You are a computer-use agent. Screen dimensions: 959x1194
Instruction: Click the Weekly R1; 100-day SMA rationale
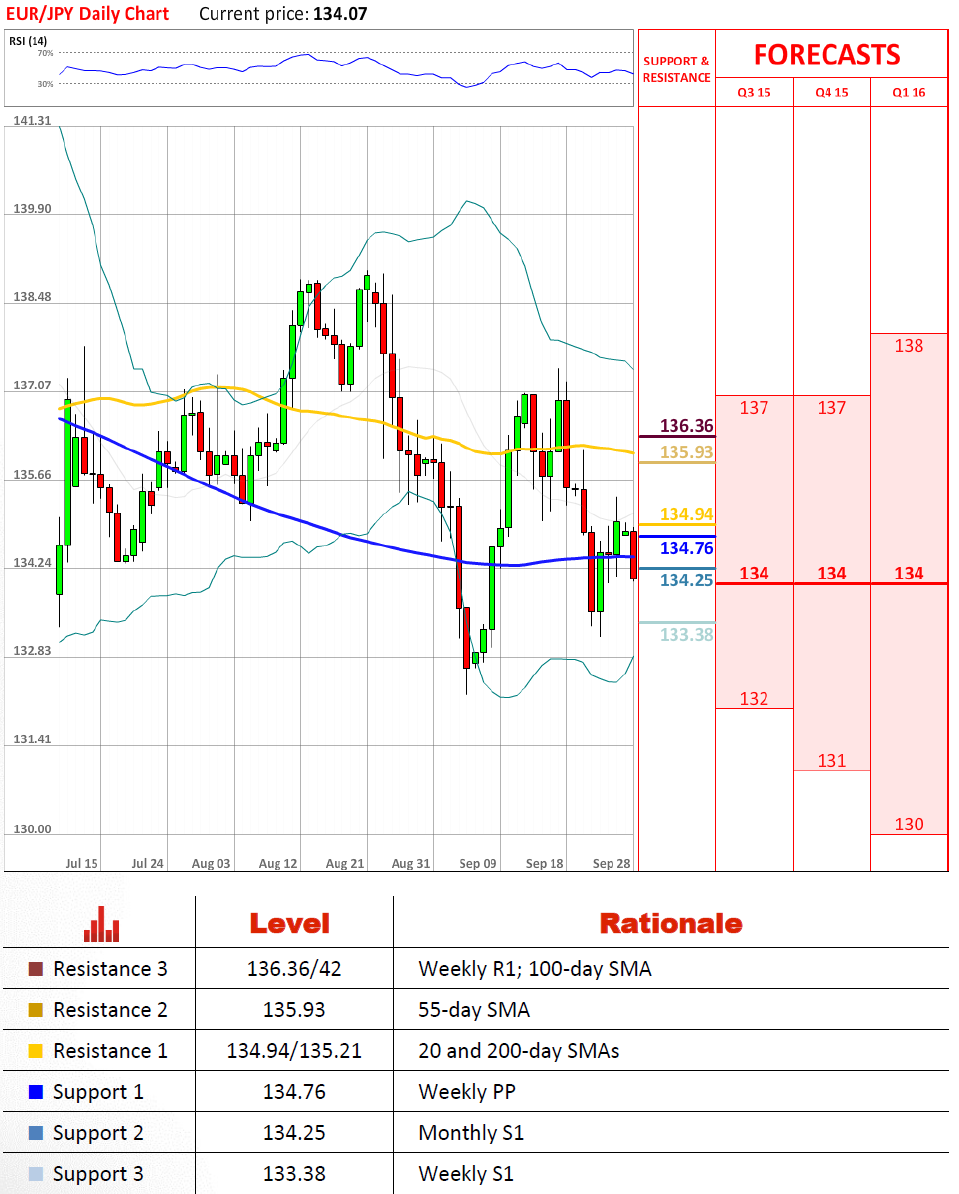(x=535, y=969)
